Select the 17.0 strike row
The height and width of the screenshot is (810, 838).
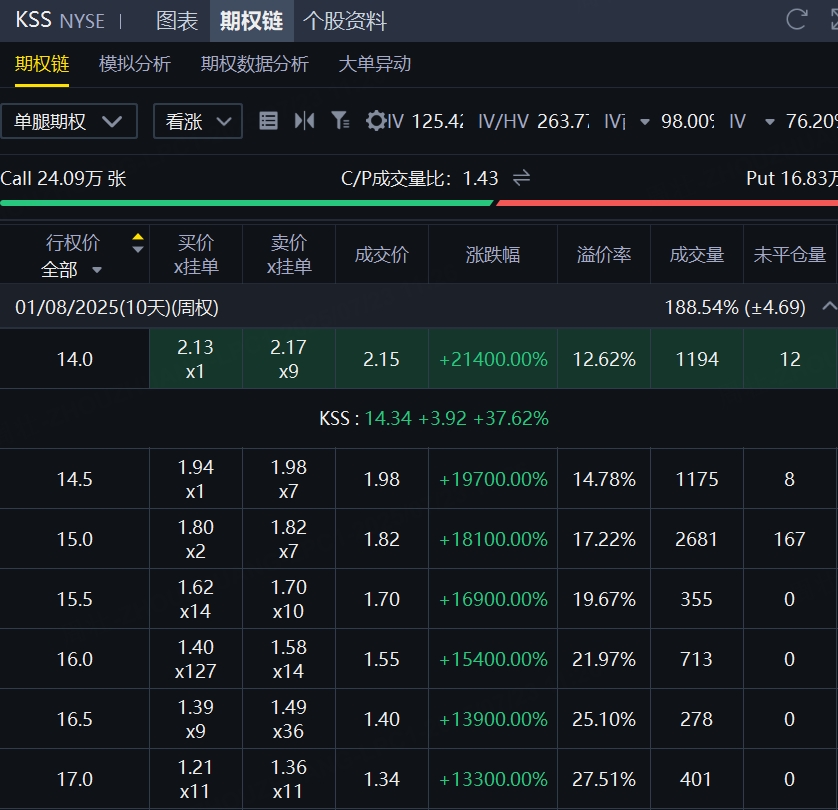point(419,779)
